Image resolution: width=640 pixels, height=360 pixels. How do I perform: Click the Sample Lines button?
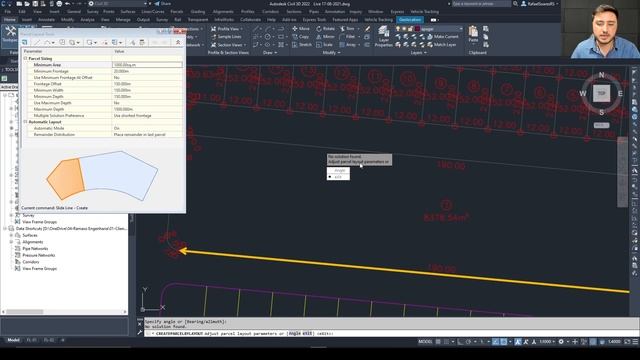coord(226,37)
